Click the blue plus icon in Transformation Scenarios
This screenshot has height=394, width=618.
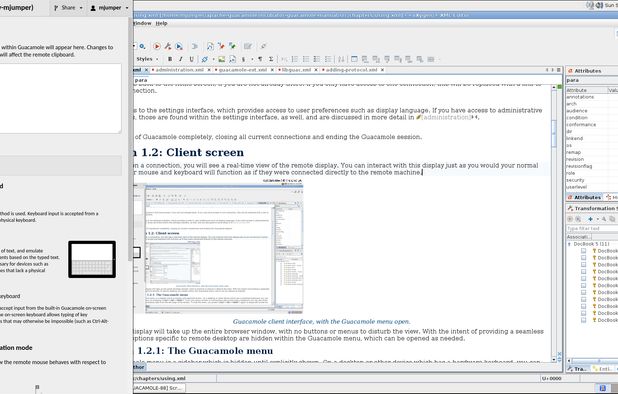590,219
